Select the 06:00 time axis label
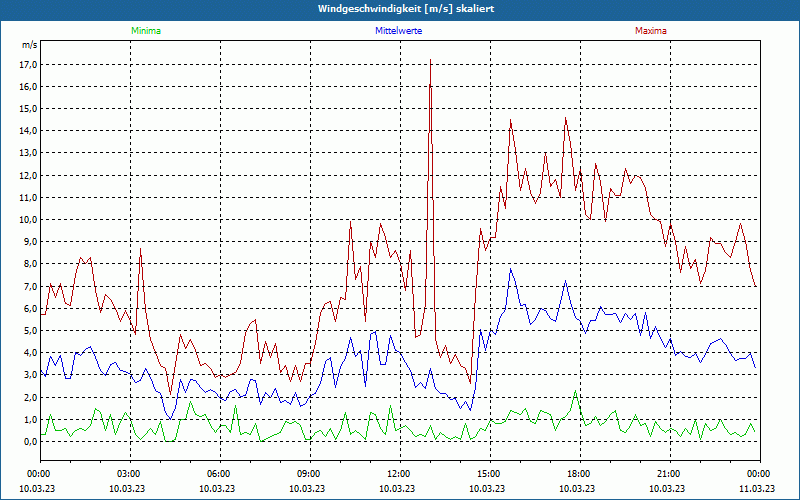 coord(219,473)
